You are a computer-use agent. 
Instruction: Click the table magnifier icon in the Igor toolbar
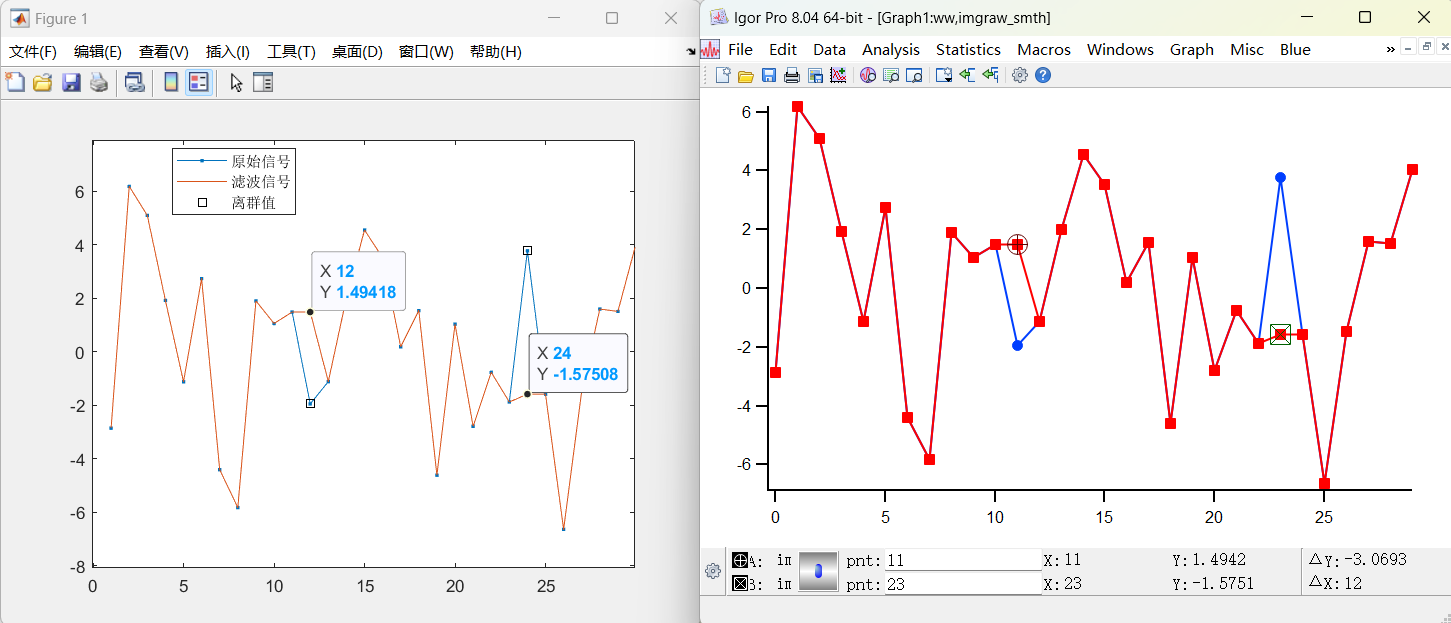click(890, 75)
